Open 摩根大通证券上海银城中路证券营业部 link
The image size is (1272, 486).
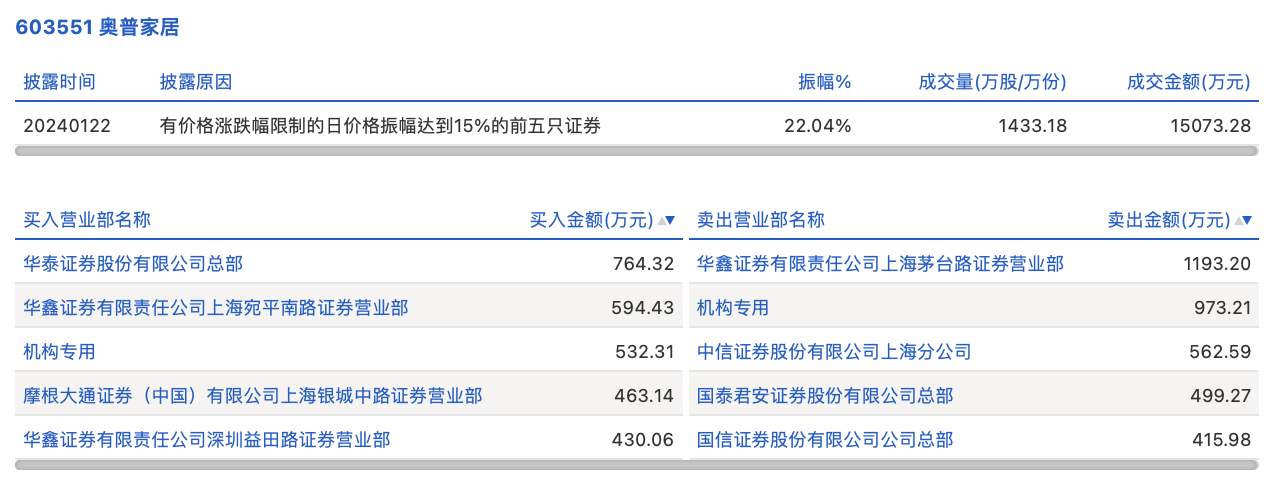click(253, 396)
